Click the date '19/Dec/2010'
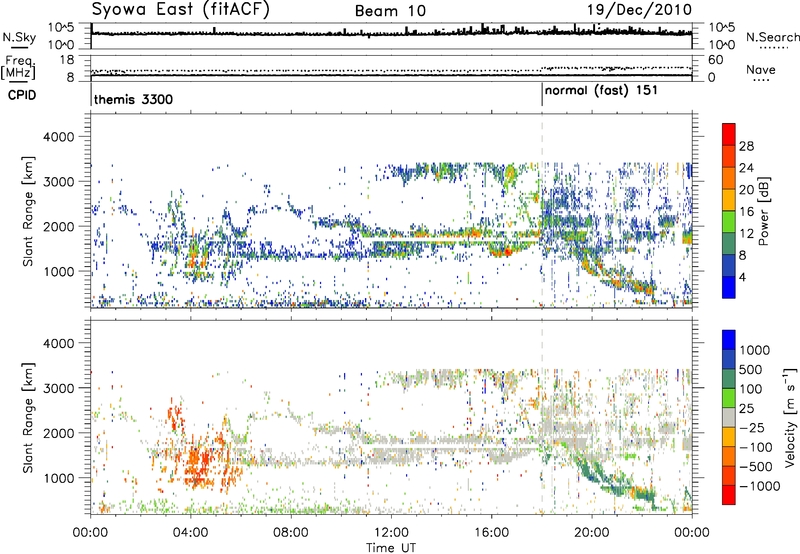800x554 pixels. pos(639,10)
